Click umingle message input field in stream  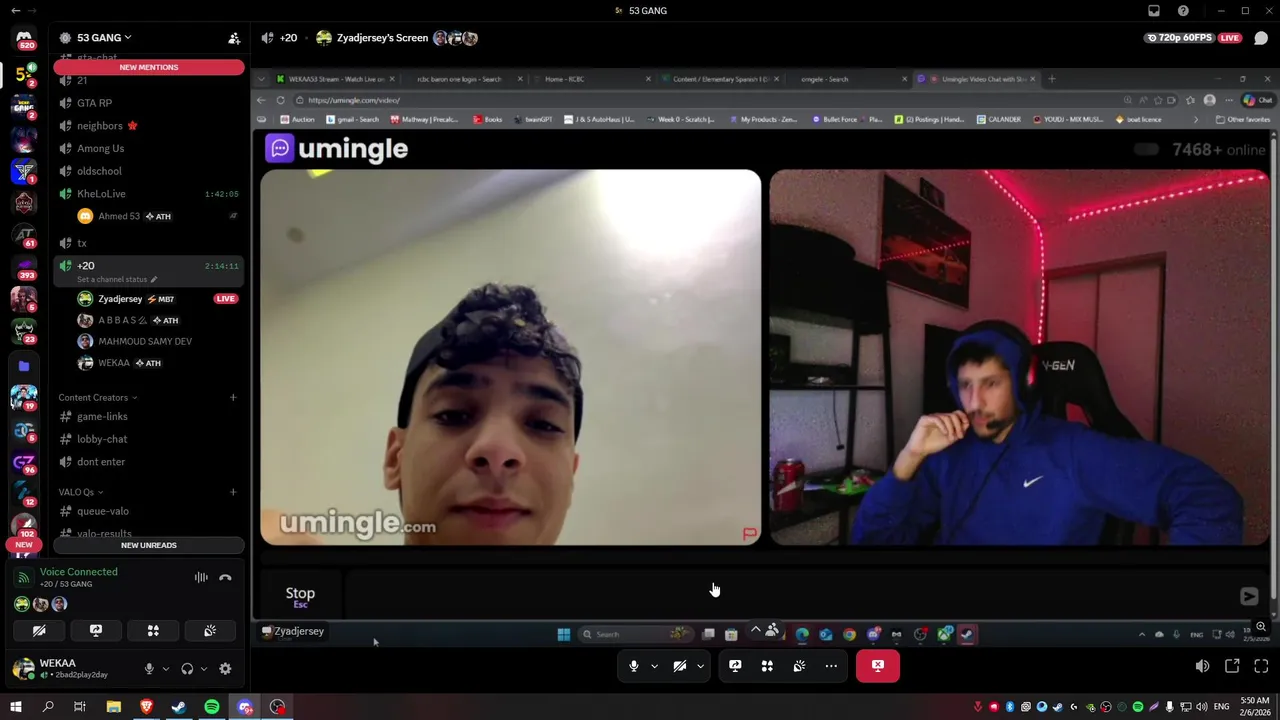[x=790, y=596]
